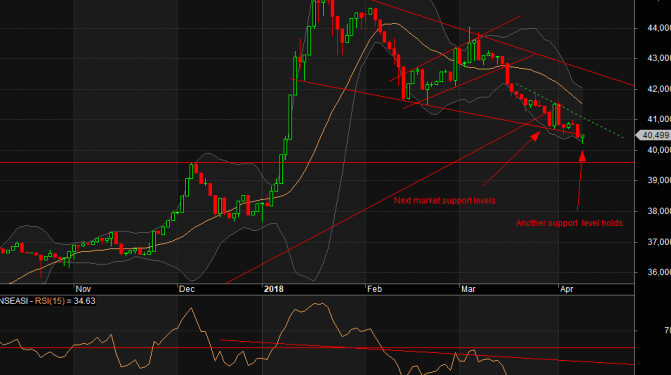The image size is (671, 375).
Task: Click the 38,00 price axis label
Action: (659, 211)
